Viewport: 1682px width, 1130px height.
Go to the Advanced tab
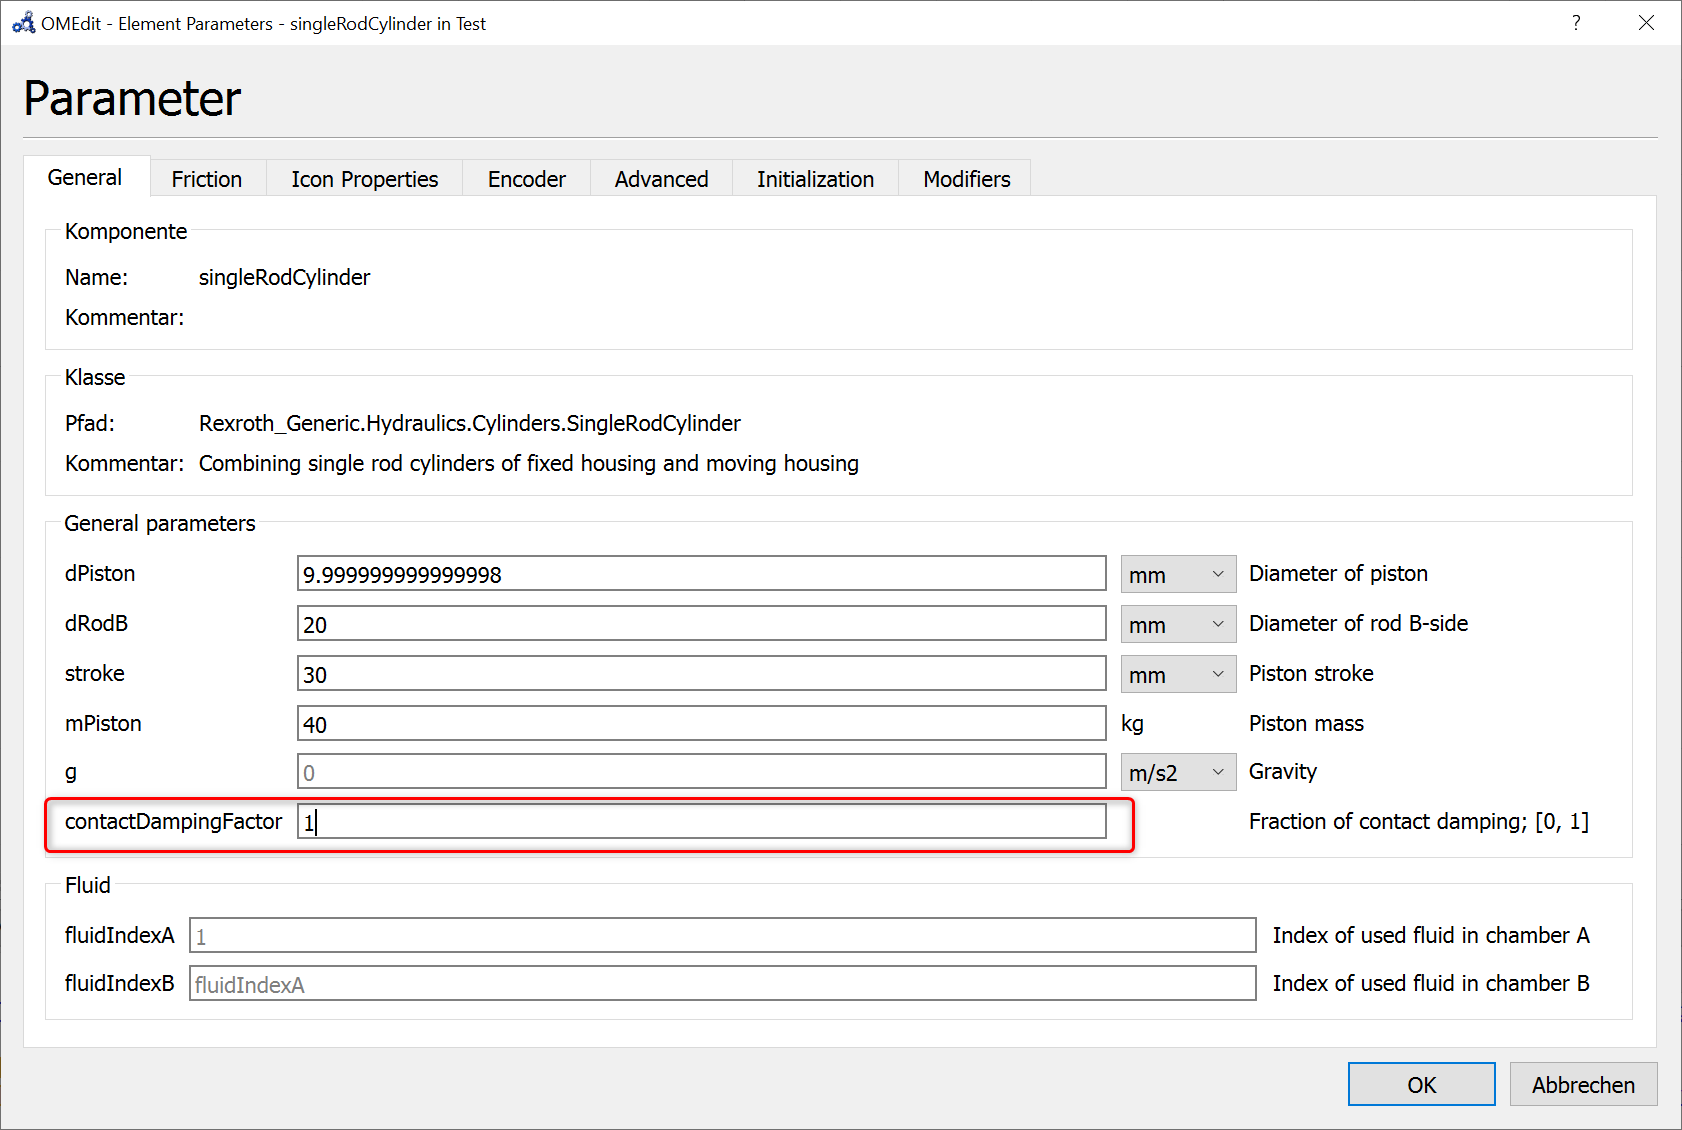coord(662,179)
